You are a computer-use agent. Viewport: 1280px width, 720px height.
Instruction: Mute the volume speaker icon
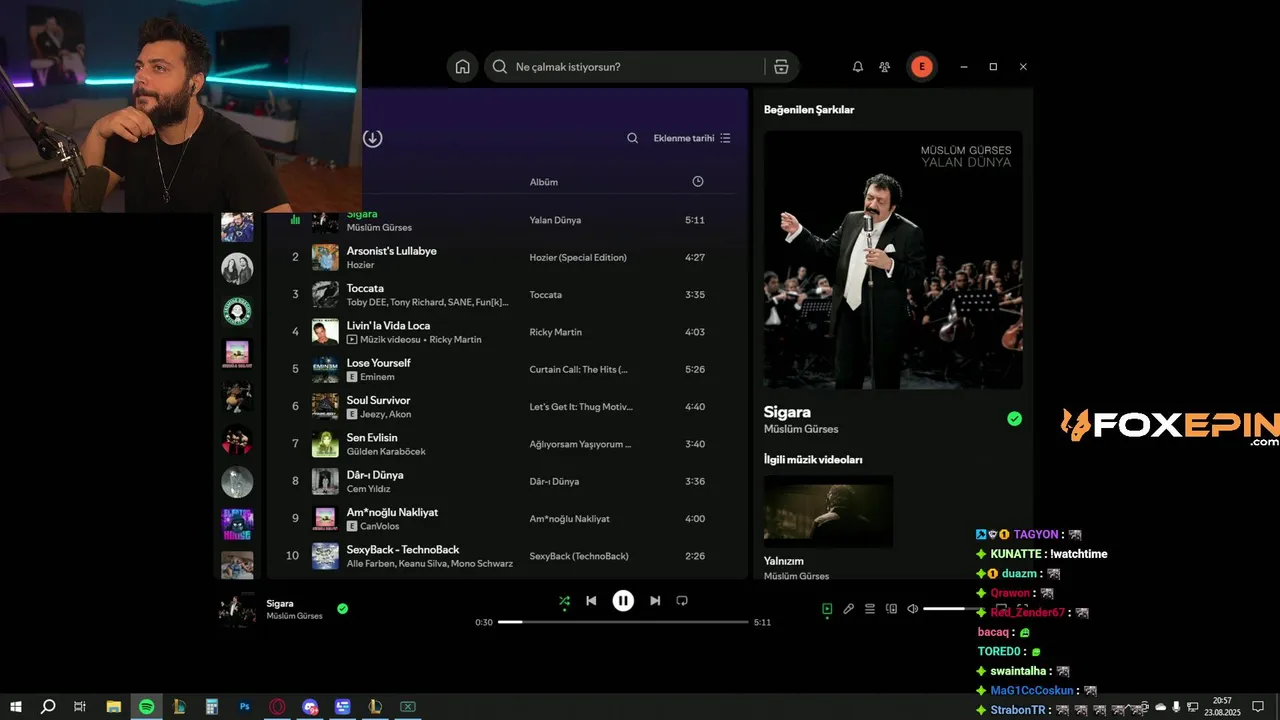(912, 608)
